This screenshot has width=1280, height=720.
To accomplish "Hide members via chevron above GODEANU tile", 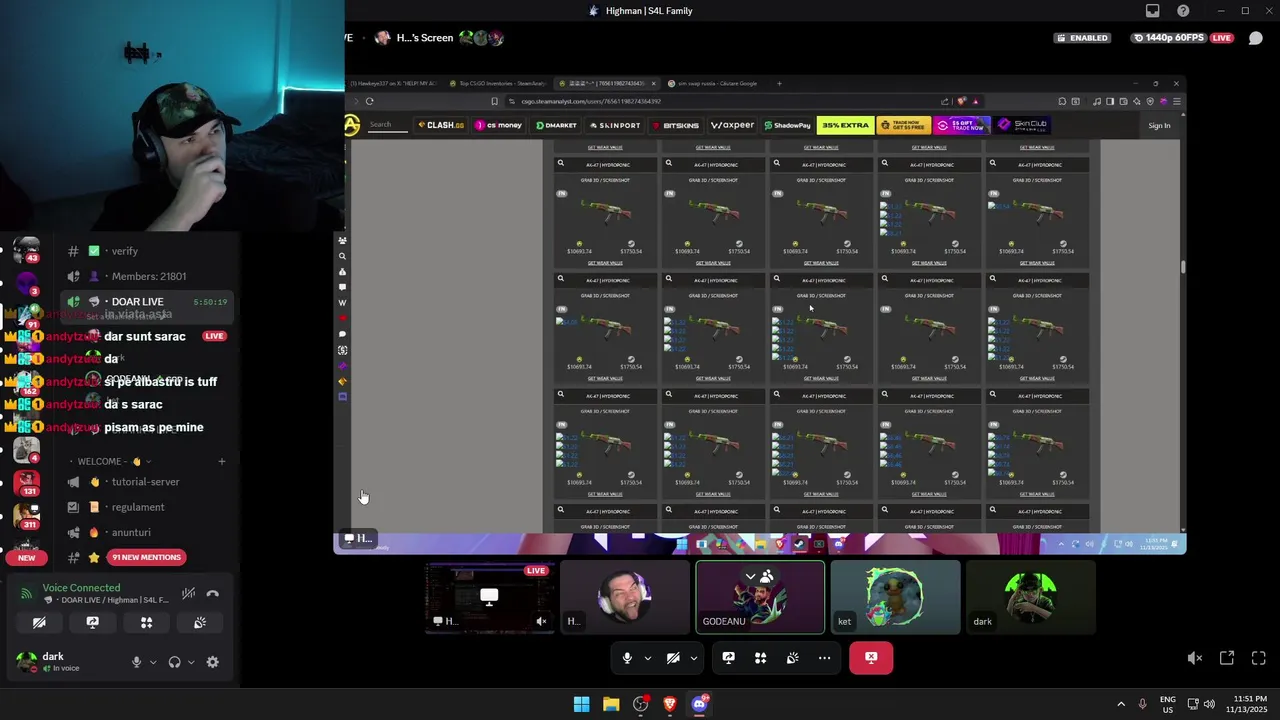I will coord(759,576).
